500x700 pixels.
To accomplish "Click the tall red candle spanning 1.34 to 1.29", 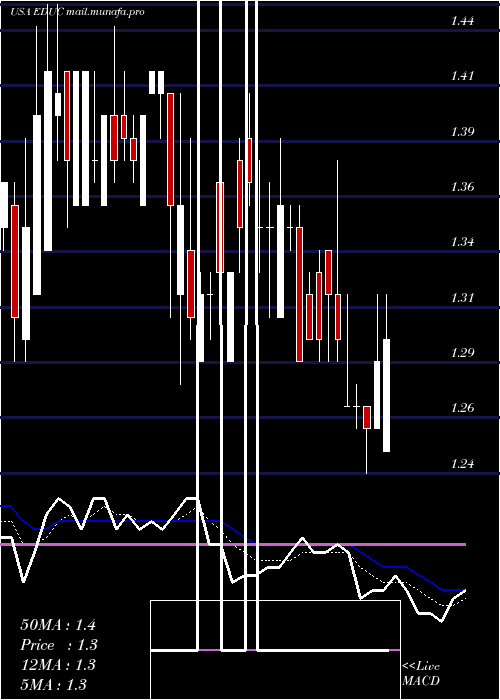I will 299,294.
